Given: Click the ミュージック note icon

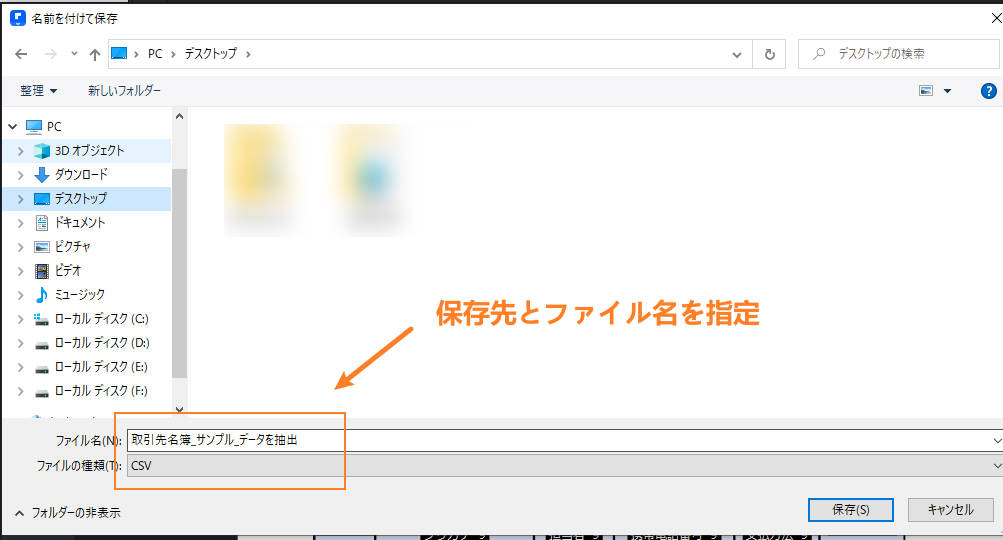Looking at the screenshot, I should coord(42,295).
